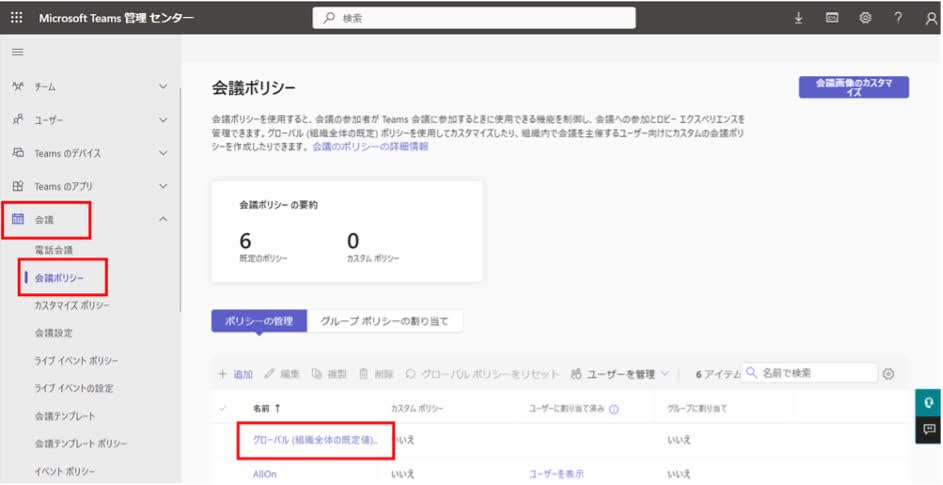Open ライブ イベントの設定 in sidebar

pos(73,388)
